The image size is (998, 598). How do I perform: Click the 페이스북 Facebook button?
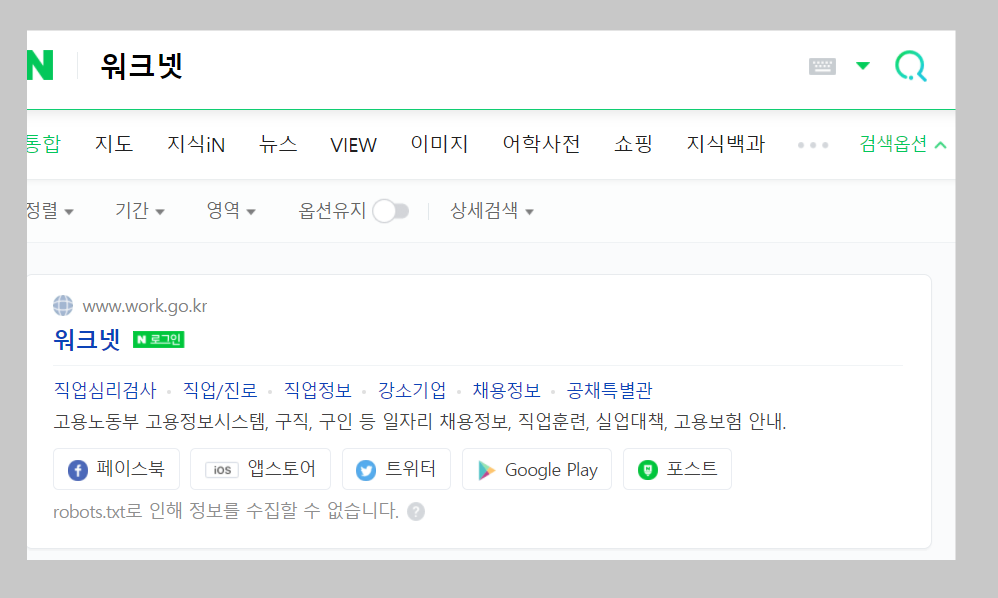116,469
